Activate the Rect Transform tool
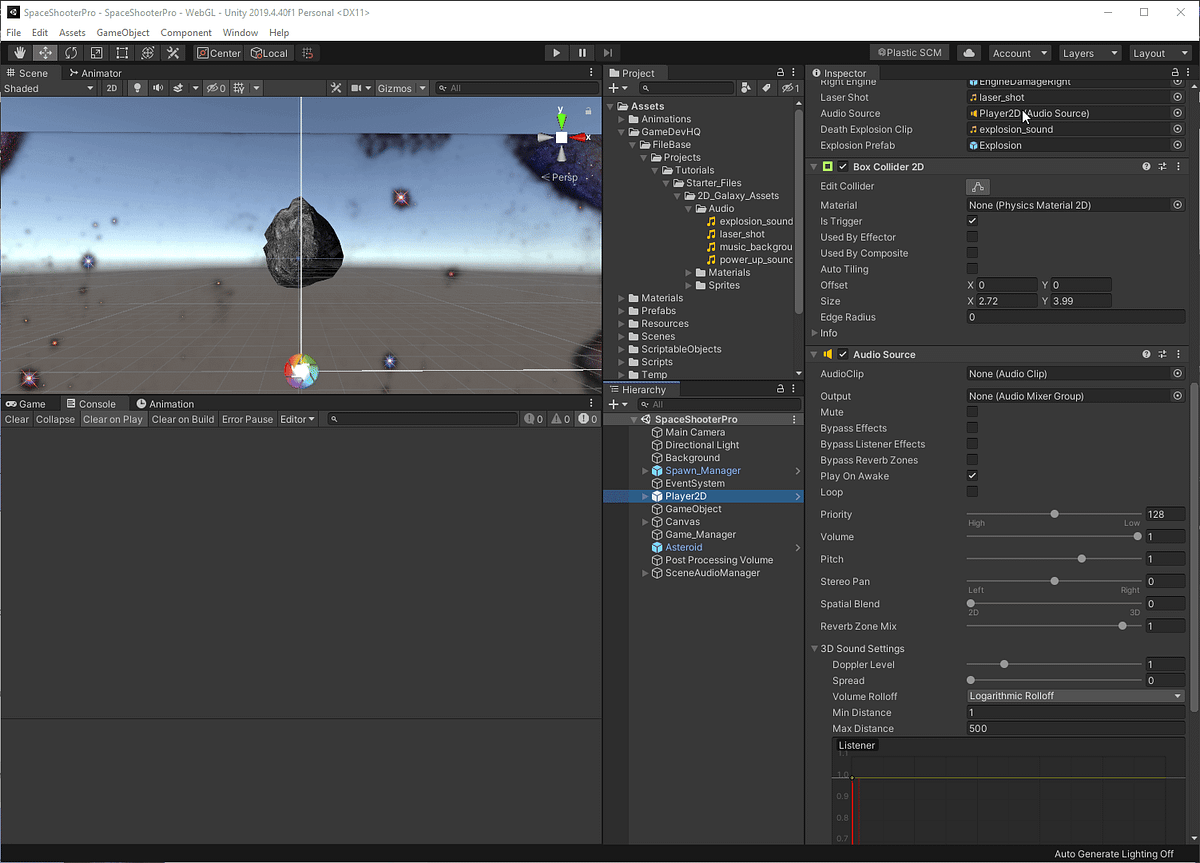This screenshot has height=863, width=1200. pos(121,52)
